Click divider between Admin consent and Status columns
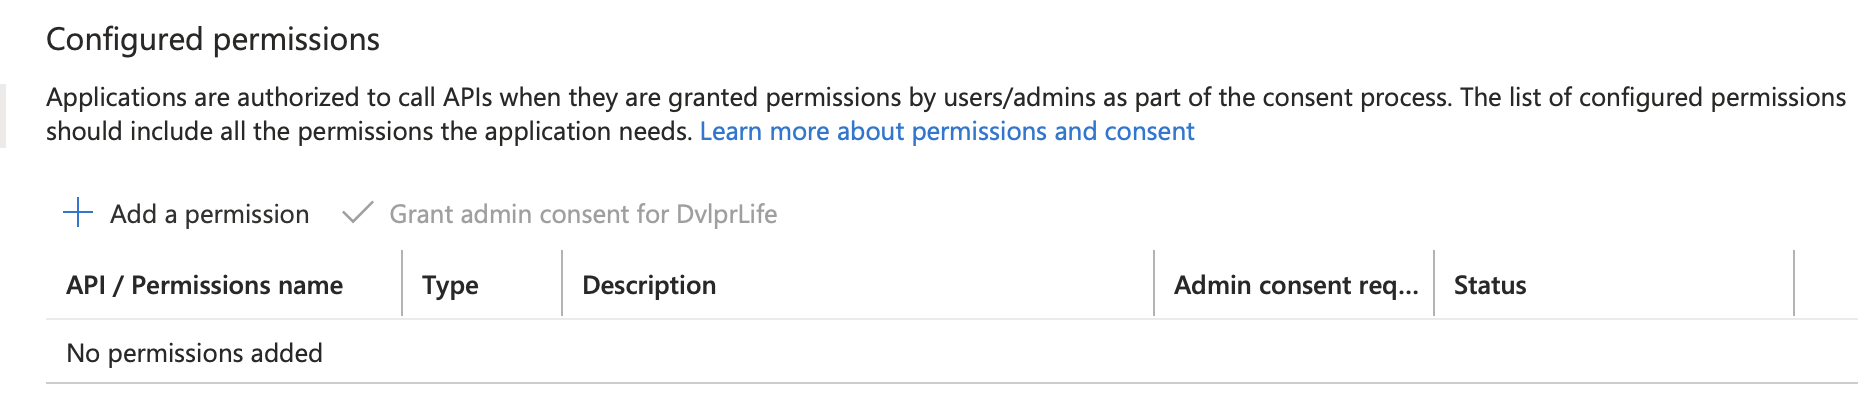The image size is (1862, 410). click(1434, 284)
